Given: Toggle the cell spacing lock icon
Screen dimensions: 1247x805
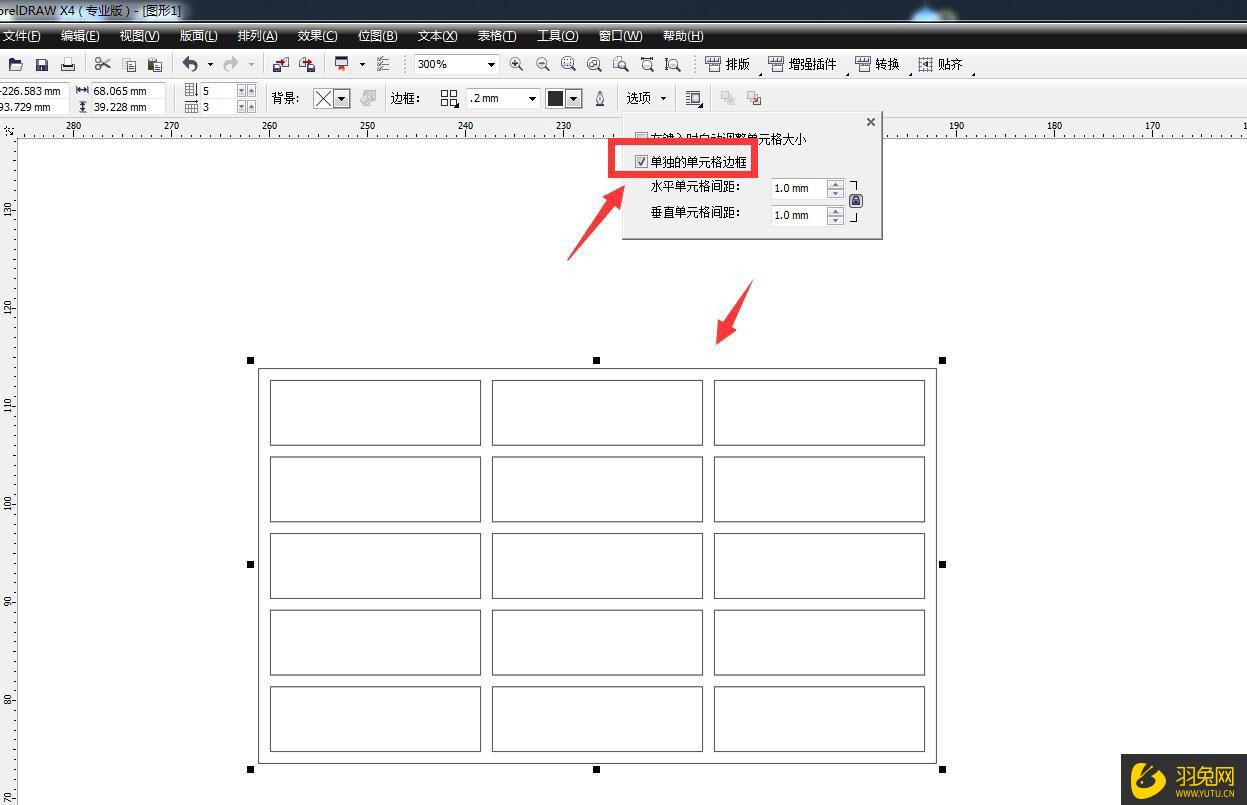Looking at the screenshot, I should pyautogui.click(x=856, y=201).
